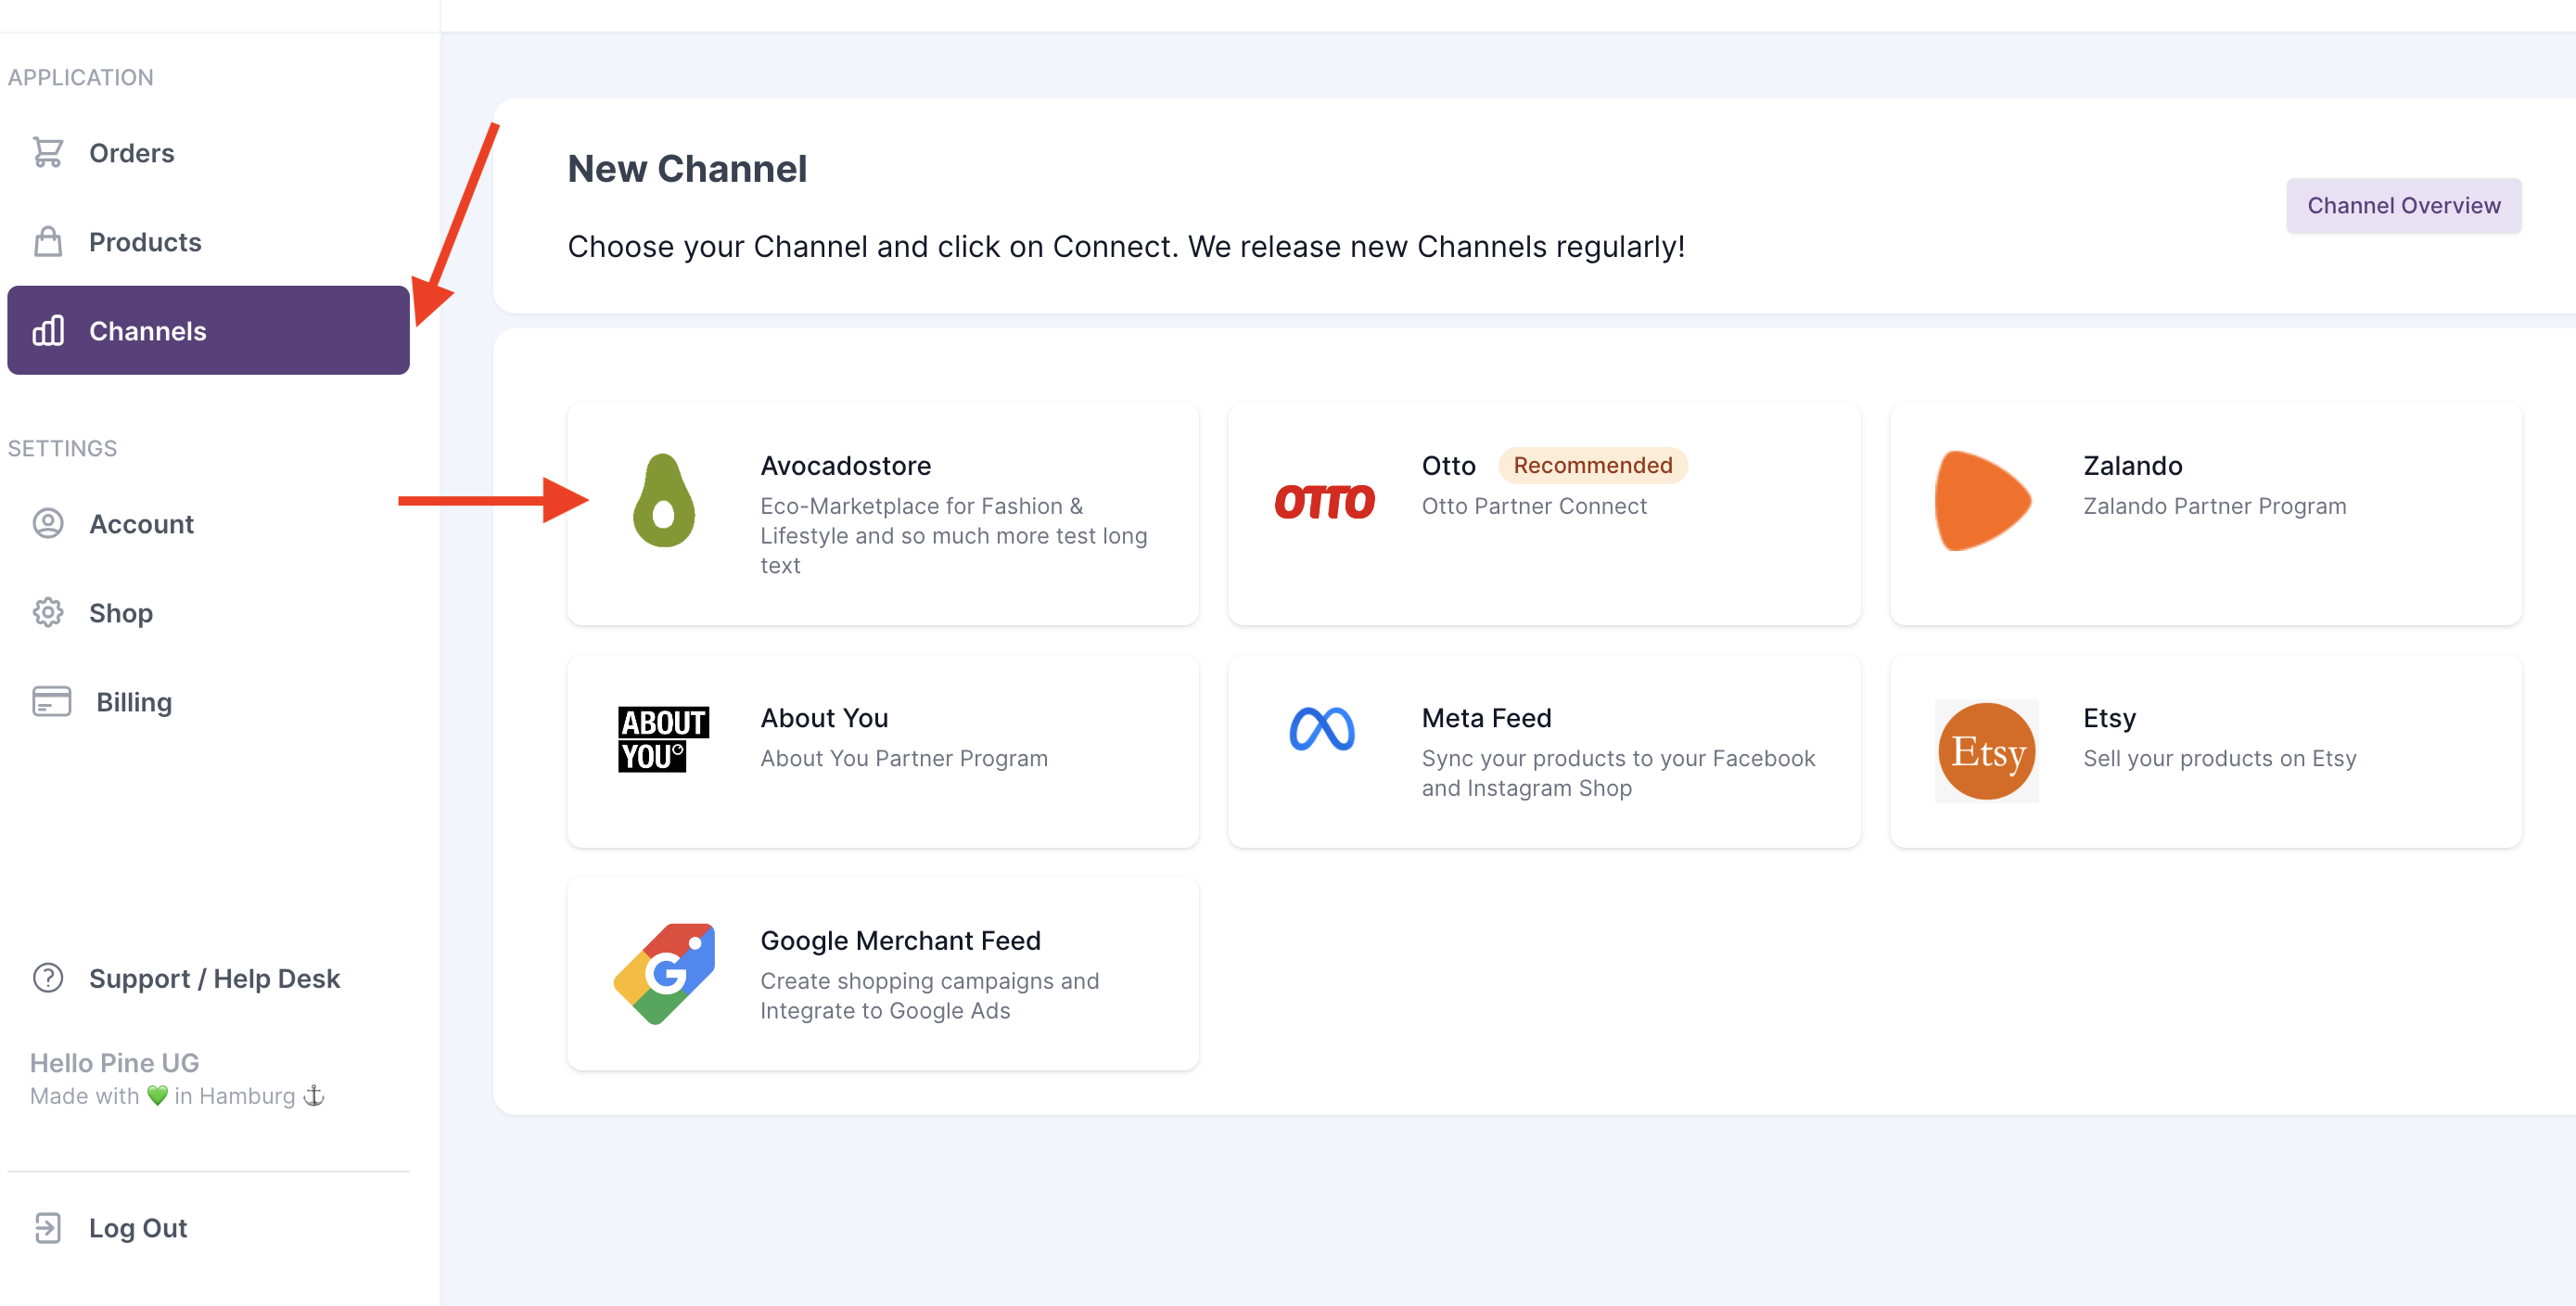Open Support / Help Desk link
Viewport: 2576px width, 1306px height.
pyautogui.click(x=214, y=977)
